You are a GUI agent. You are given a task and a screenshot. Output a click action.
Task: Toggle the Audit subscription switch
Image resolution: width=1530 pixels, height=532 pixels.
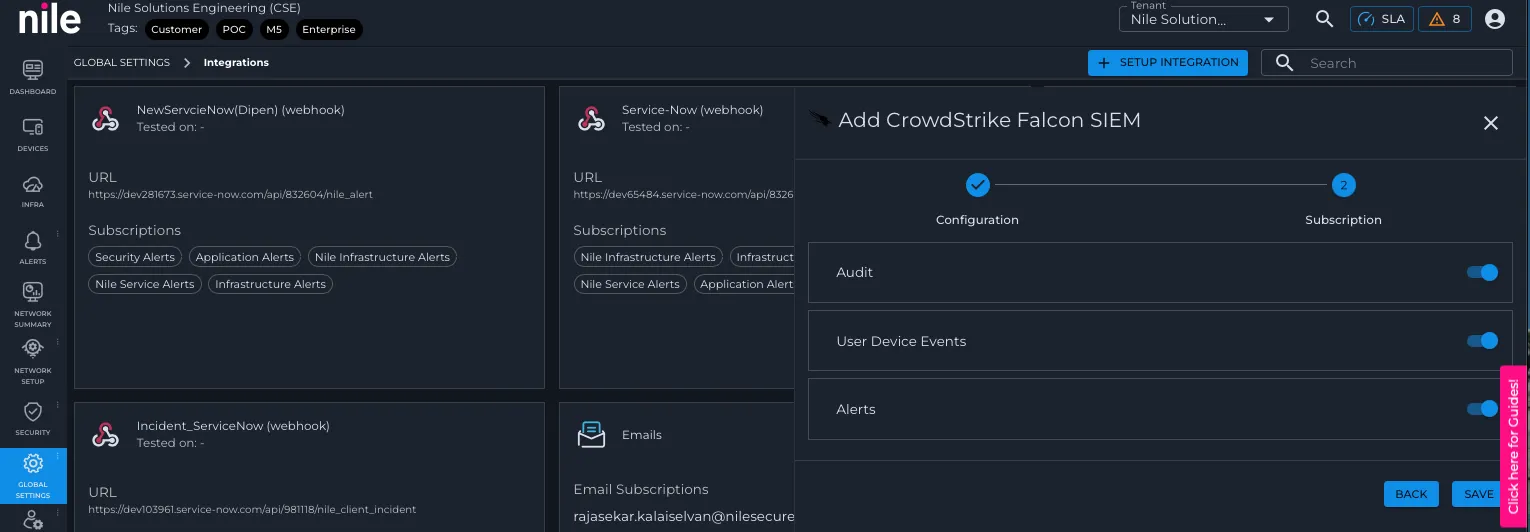pyautogui.click(x=1482, y=272)
